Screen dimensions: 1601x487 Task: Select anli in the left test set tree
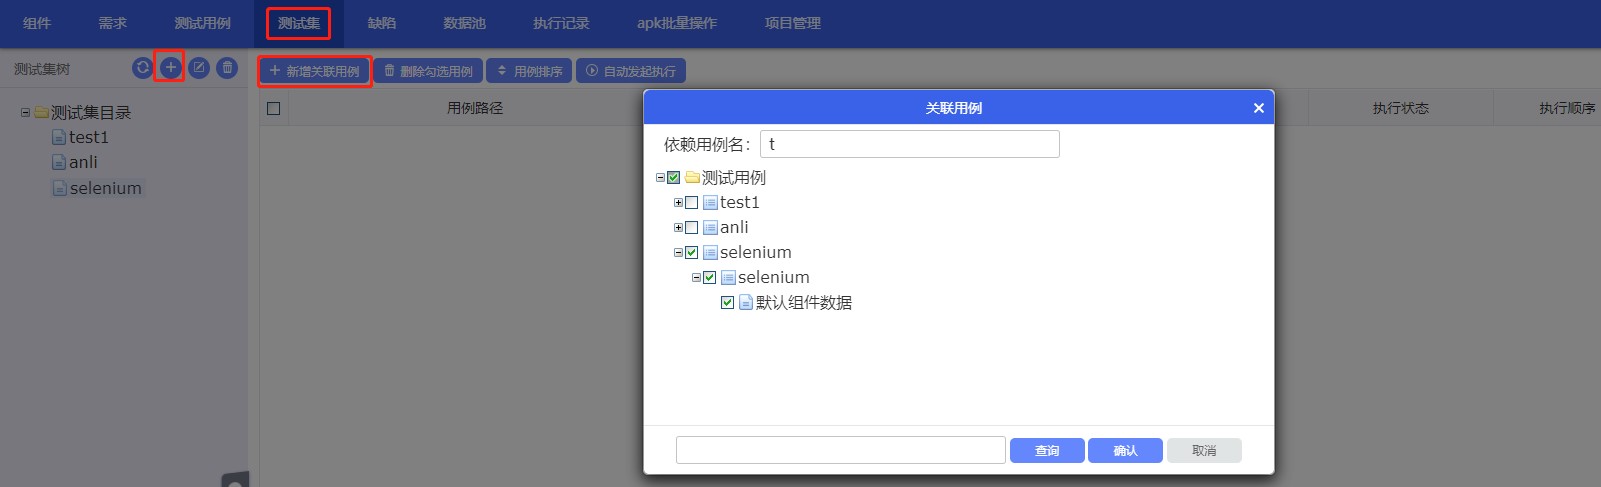coord(83,162)
